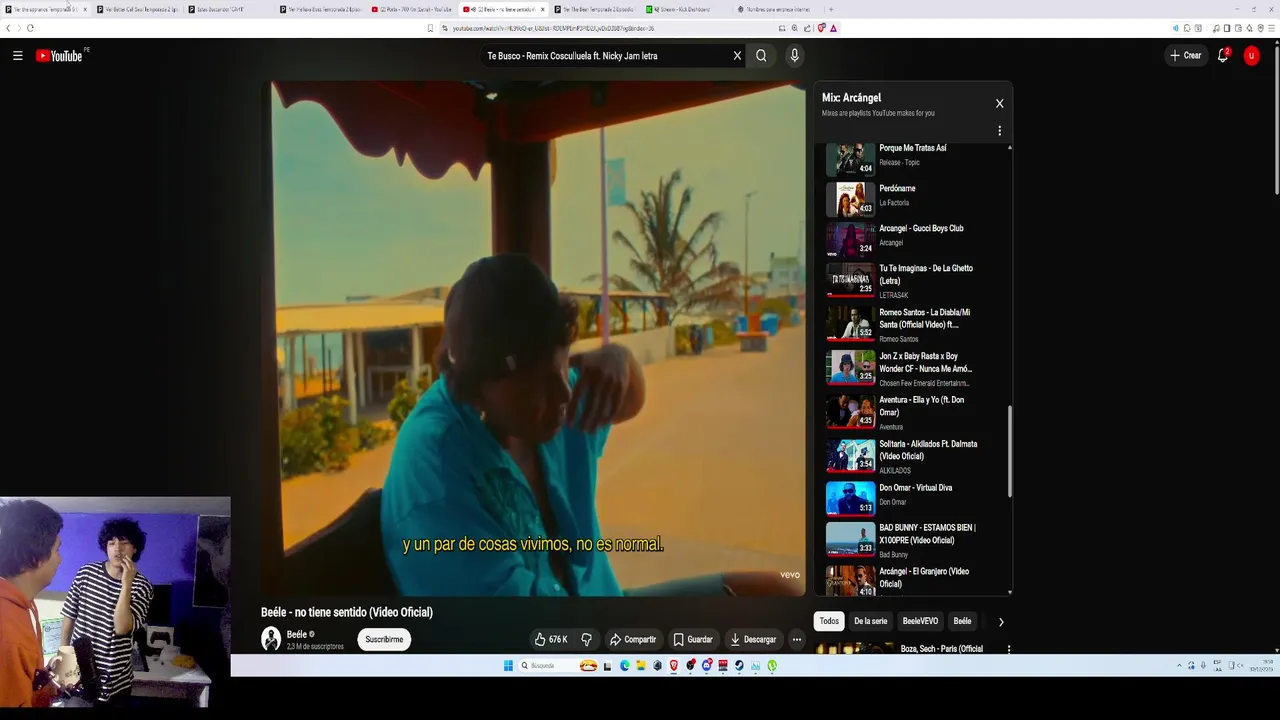Dislike the Beéle video
Viewport: 1280px width, 720px height.
587,639
